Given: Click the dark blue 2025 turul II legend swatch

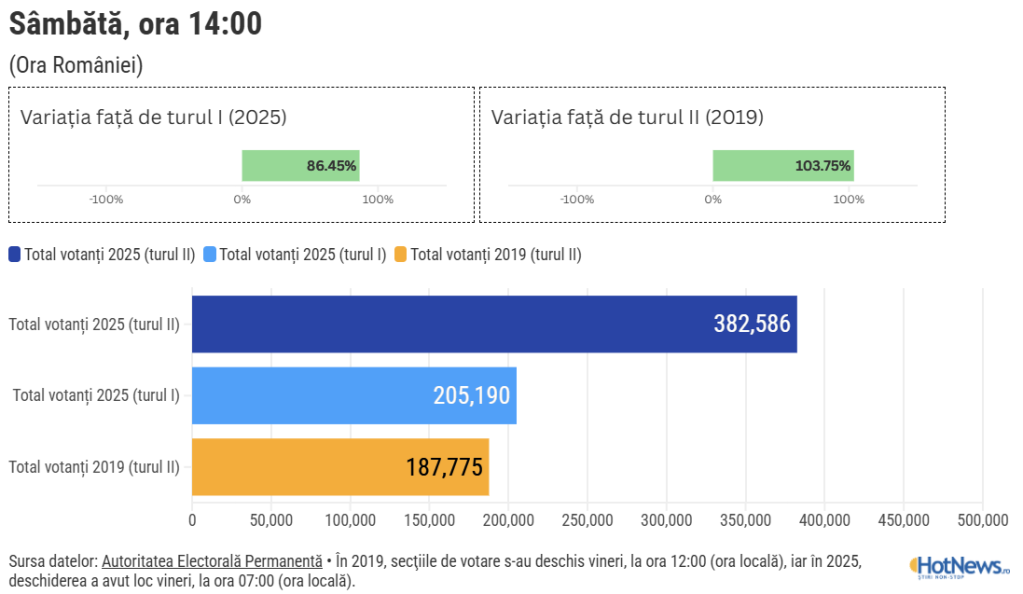Looking at the screenshot, I should tap(15, 254).
